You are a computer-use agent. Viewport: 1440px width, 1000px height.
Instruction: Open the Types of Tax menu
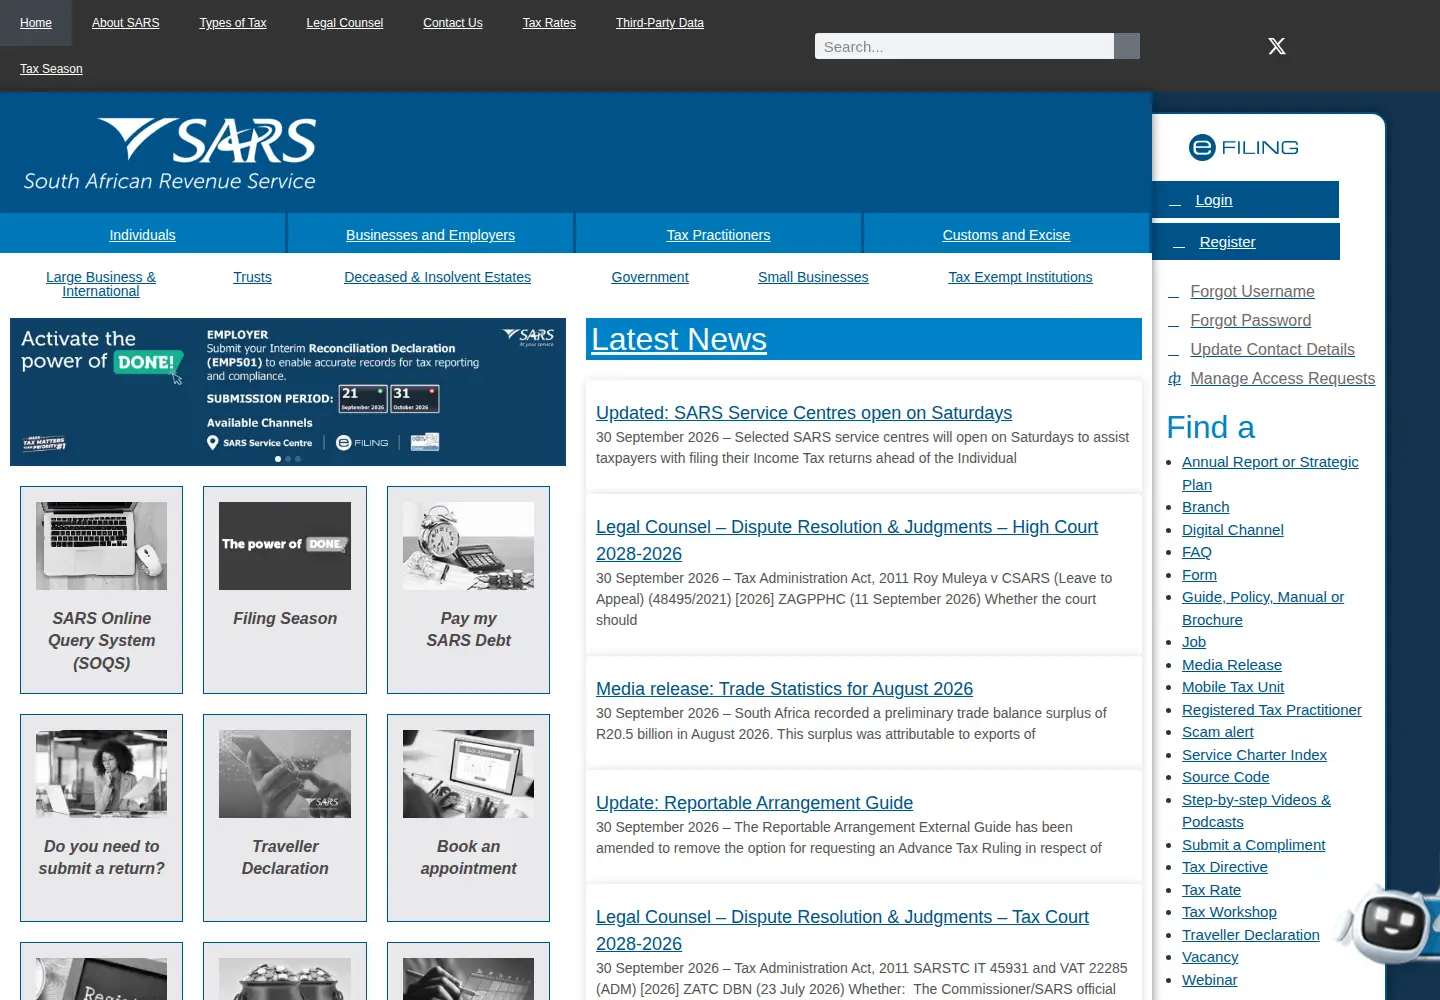(233, 23)
